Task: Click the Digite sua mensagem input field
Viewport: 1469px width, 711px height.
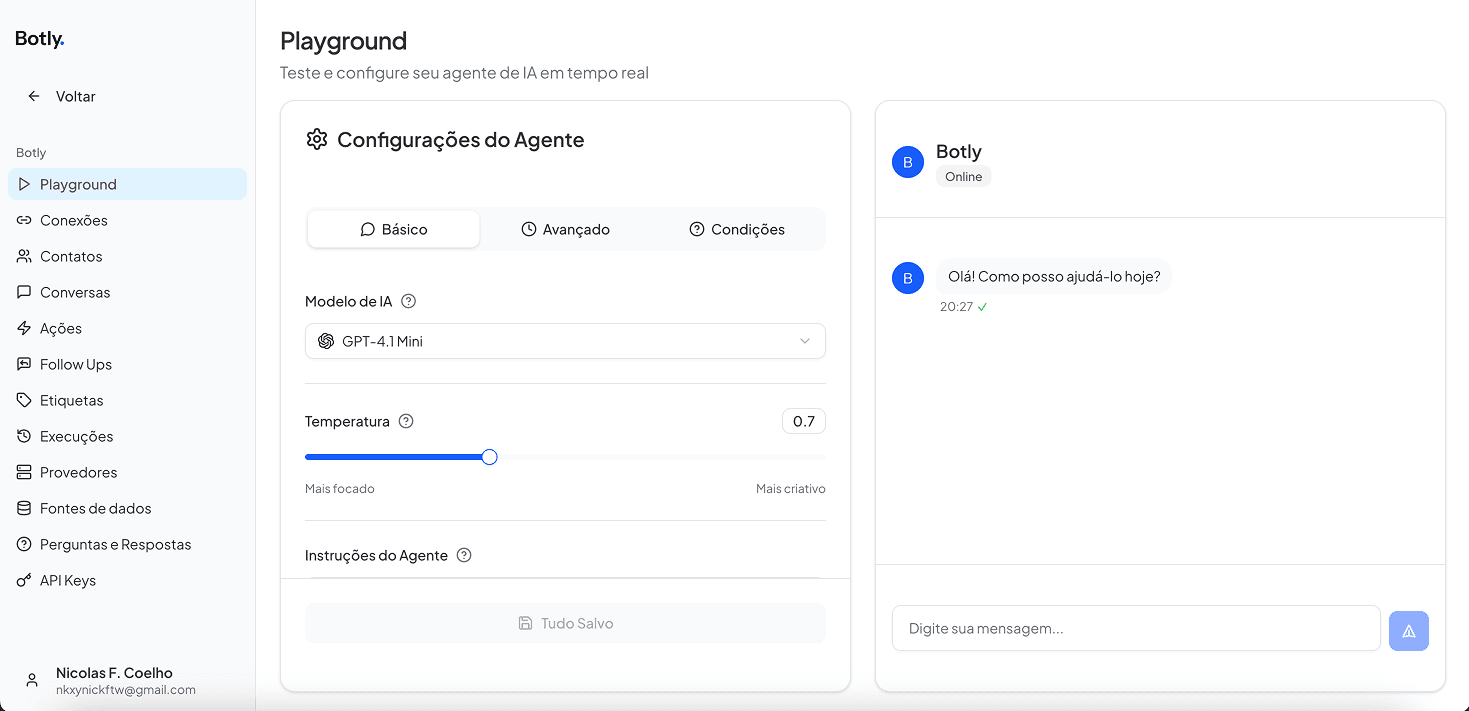Action: click(1135, 629)
